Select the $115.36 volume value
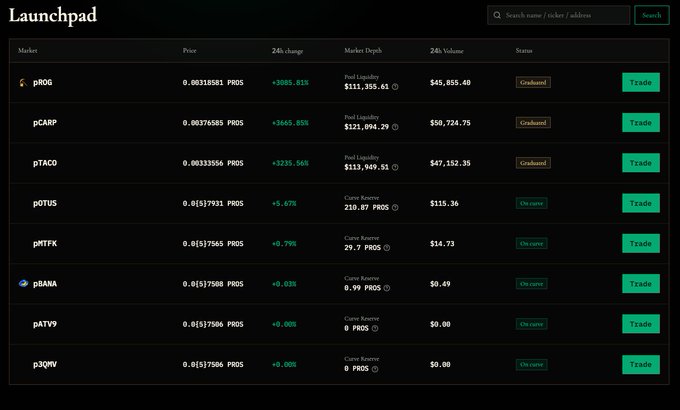The image size is (680, 410). [444, 203]
